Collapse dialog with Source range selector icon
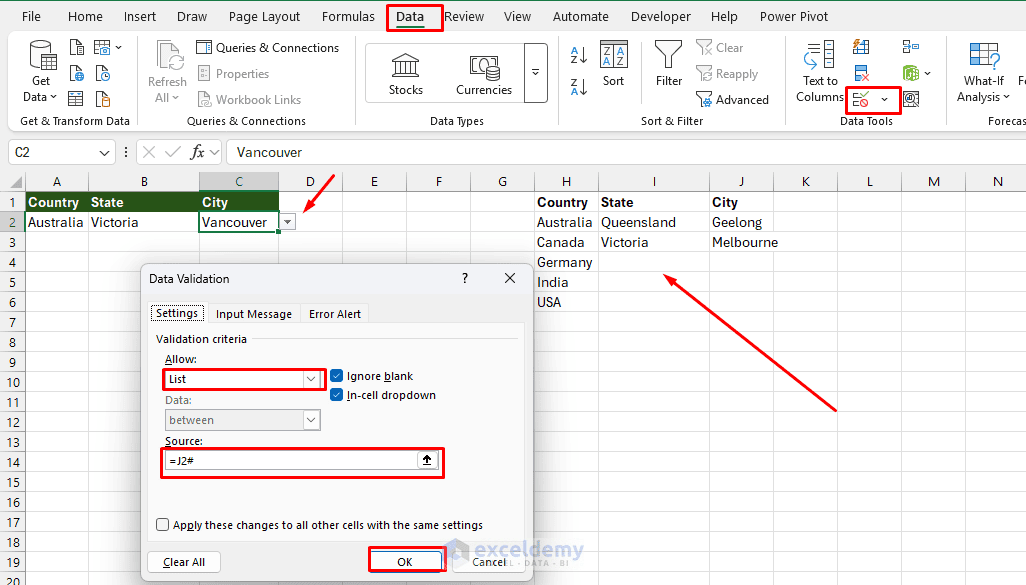Viewport: 1026px width, 585px height. pos(427,460)
